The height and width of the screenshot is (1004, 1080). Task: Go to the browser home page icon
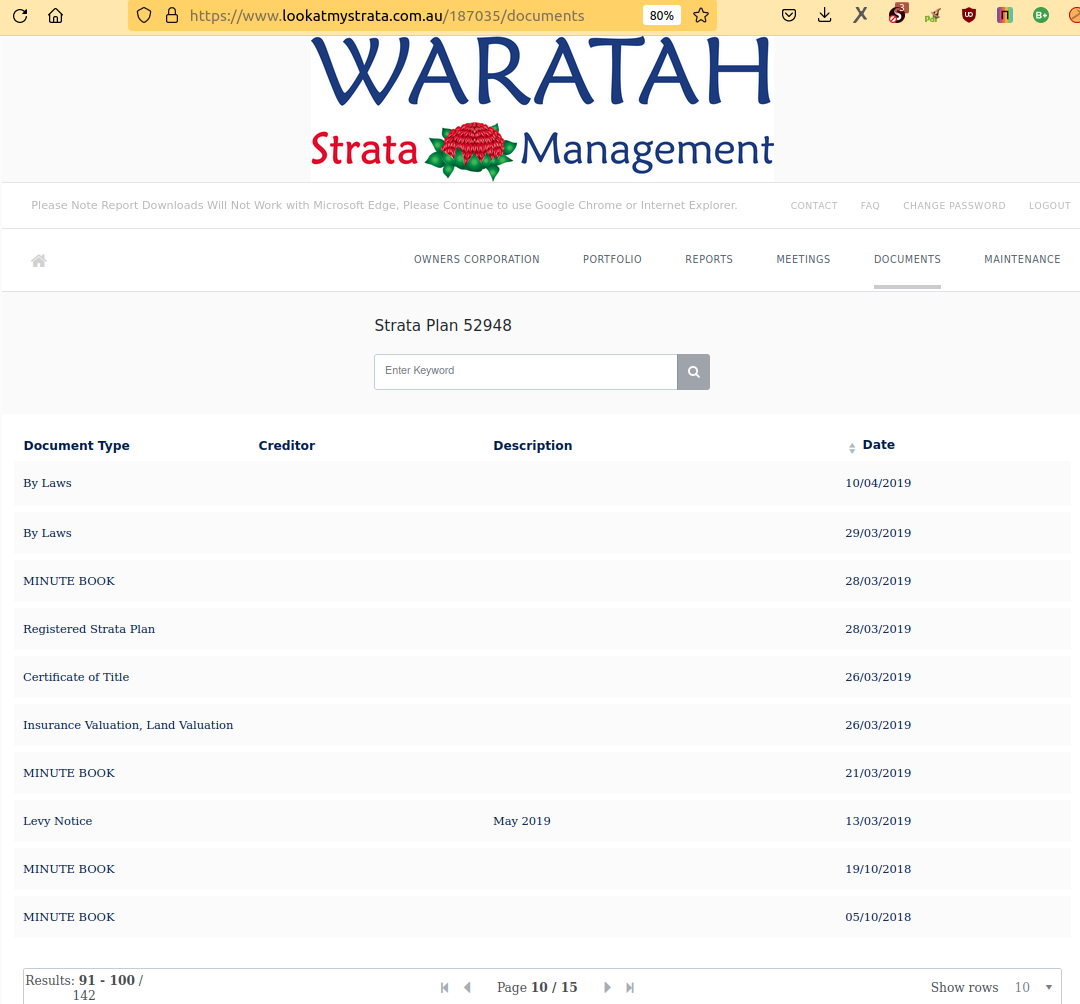(56, 15)
